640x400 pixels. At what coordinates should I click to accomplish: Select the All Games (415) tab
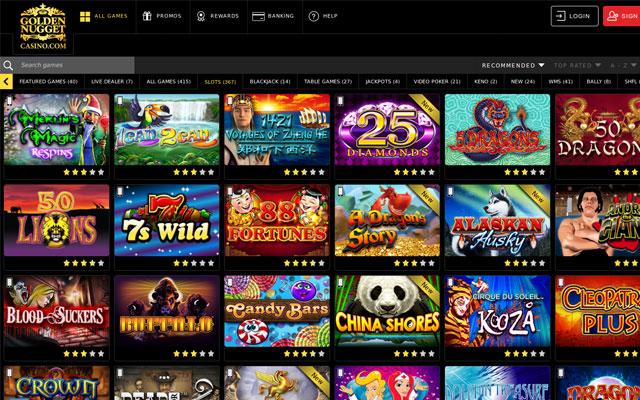point(169,82)
